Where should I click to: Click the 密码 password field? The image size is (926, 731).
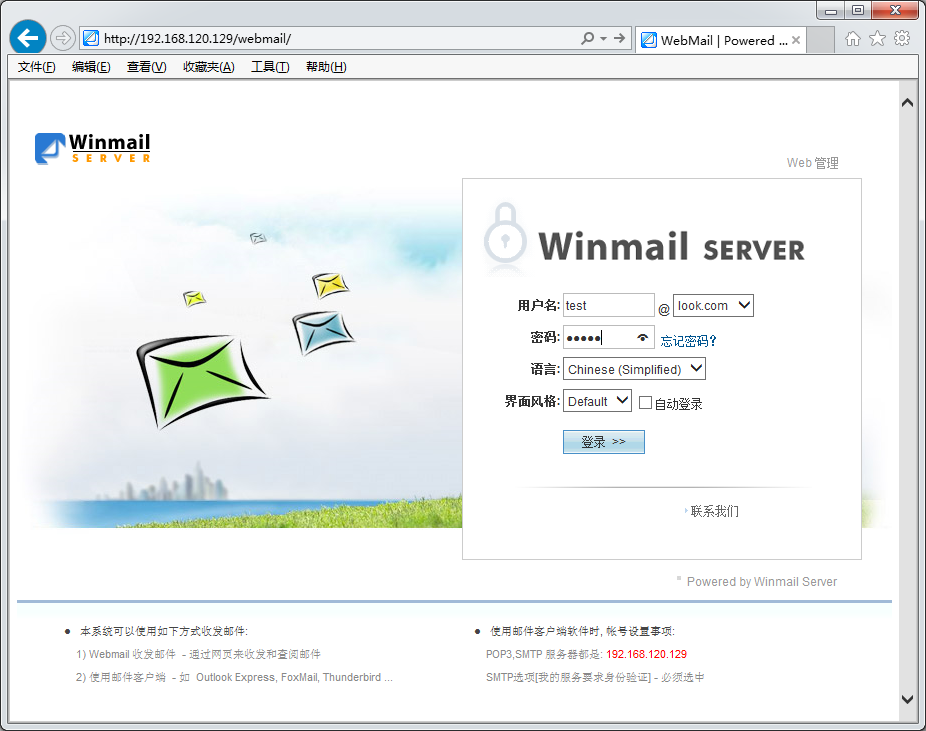(608, 338)
